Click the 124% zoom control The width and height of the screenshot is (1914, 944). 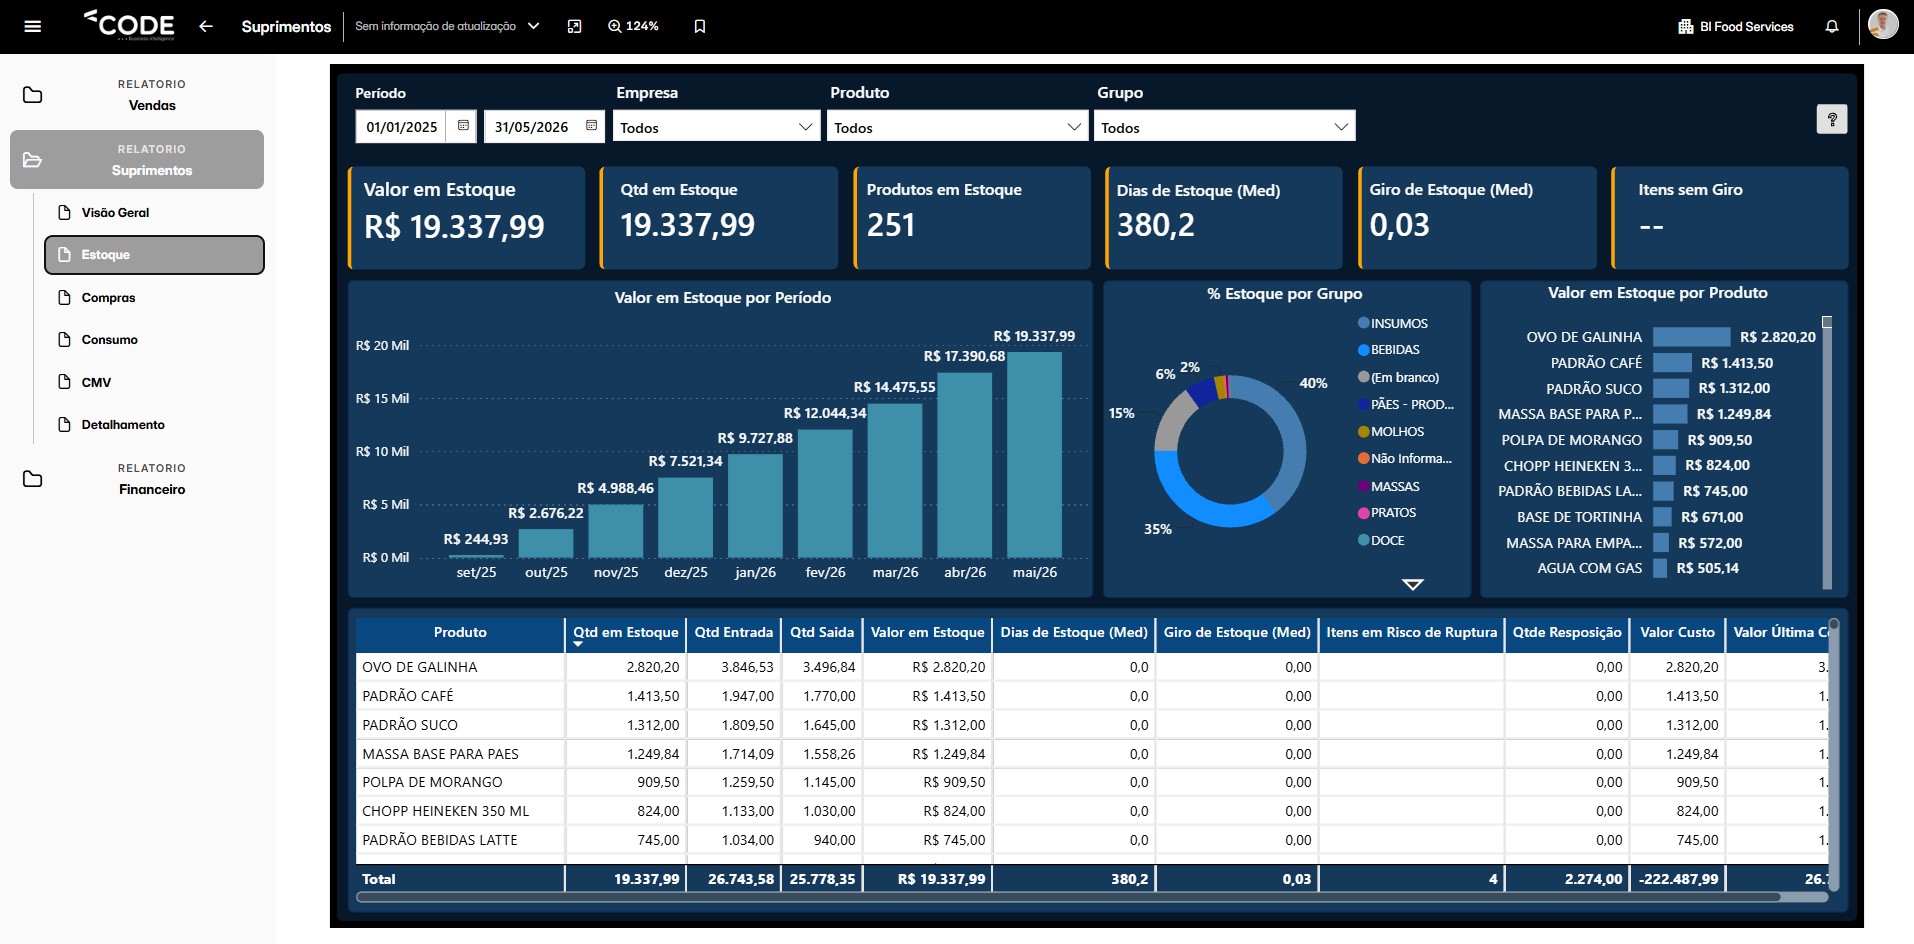point(633,26)
